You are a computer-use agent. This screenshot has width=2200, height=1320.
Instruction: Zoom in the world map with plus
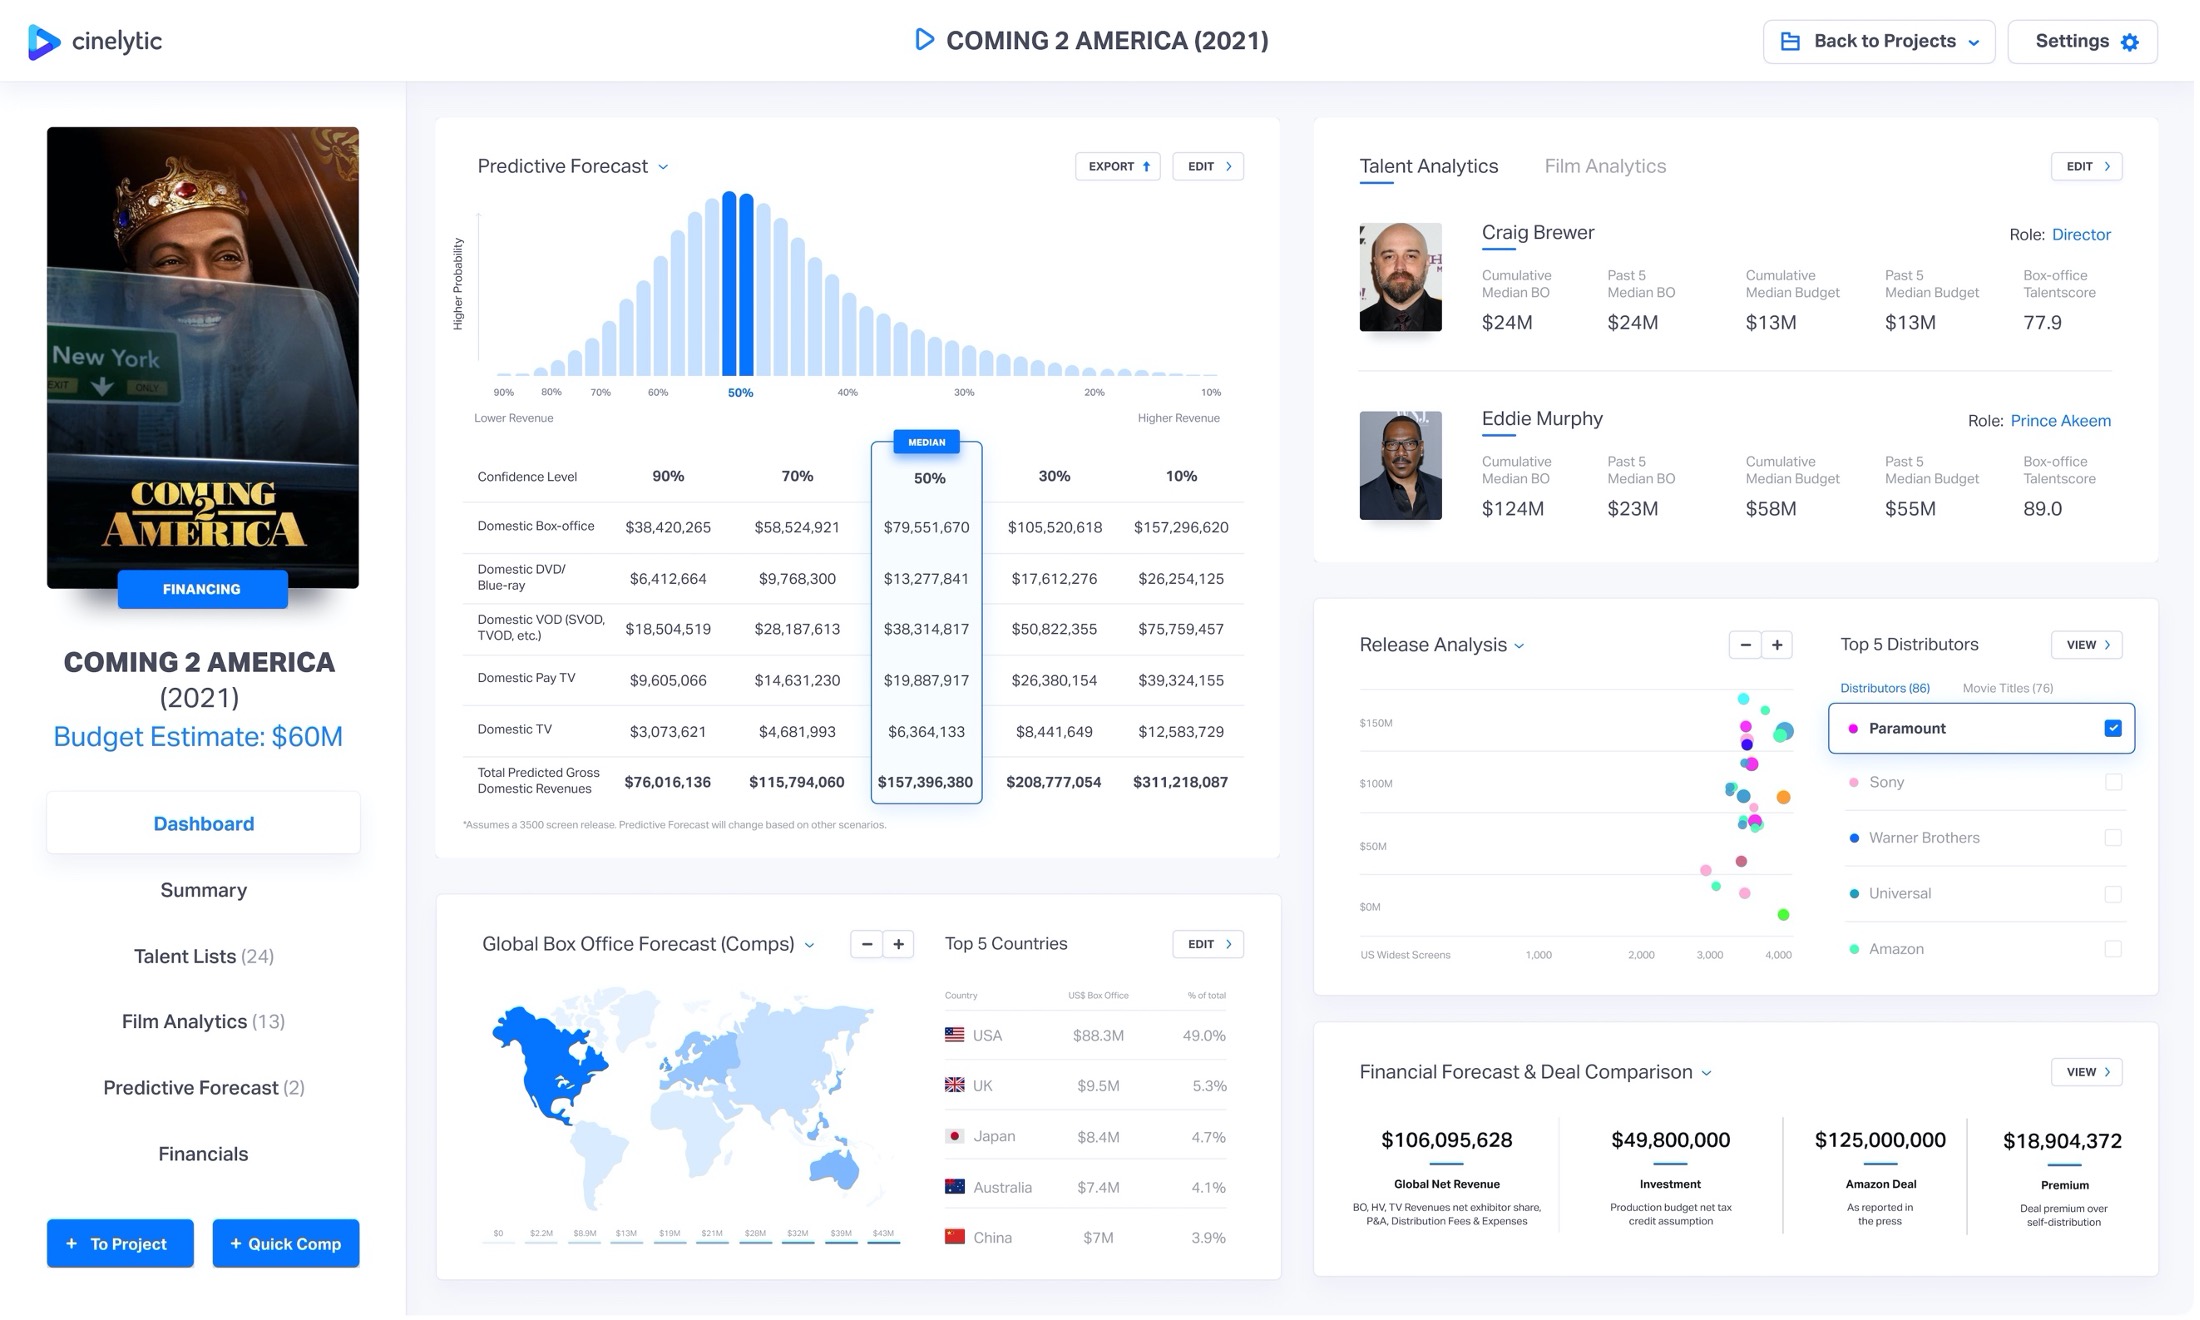[899, 944]
